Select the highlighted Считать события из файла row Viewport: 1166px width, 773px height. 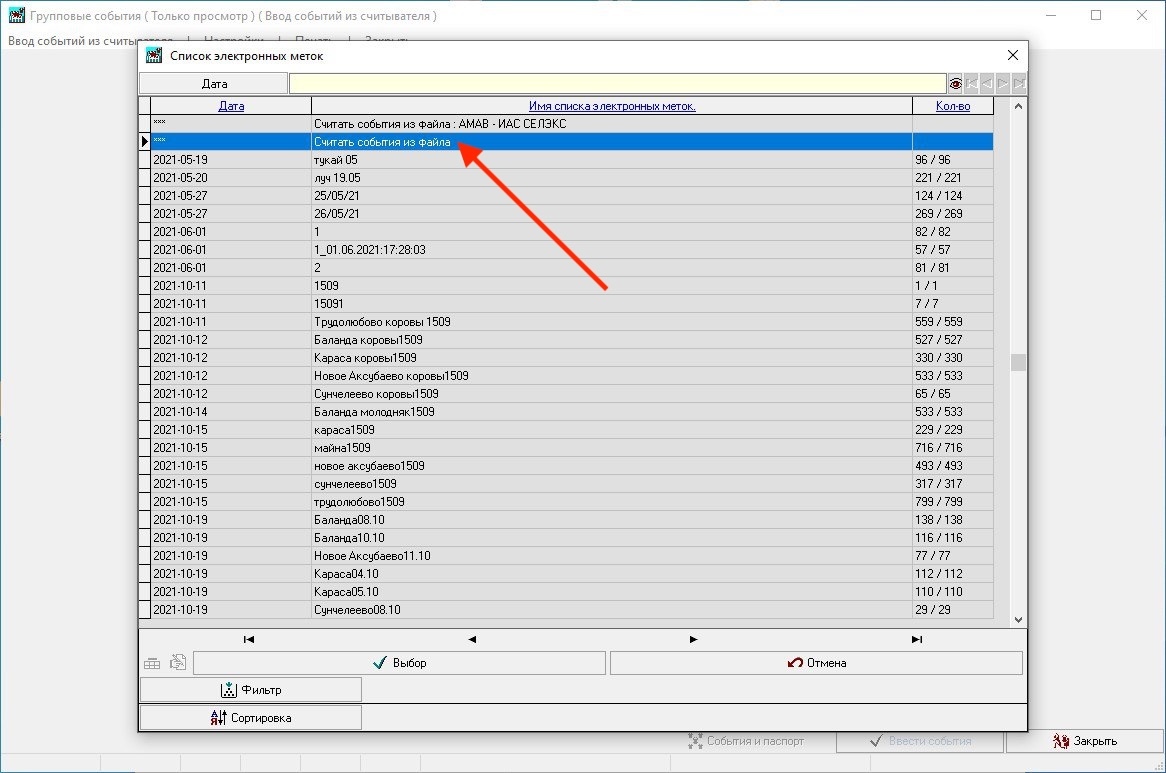tap(572, 142)
